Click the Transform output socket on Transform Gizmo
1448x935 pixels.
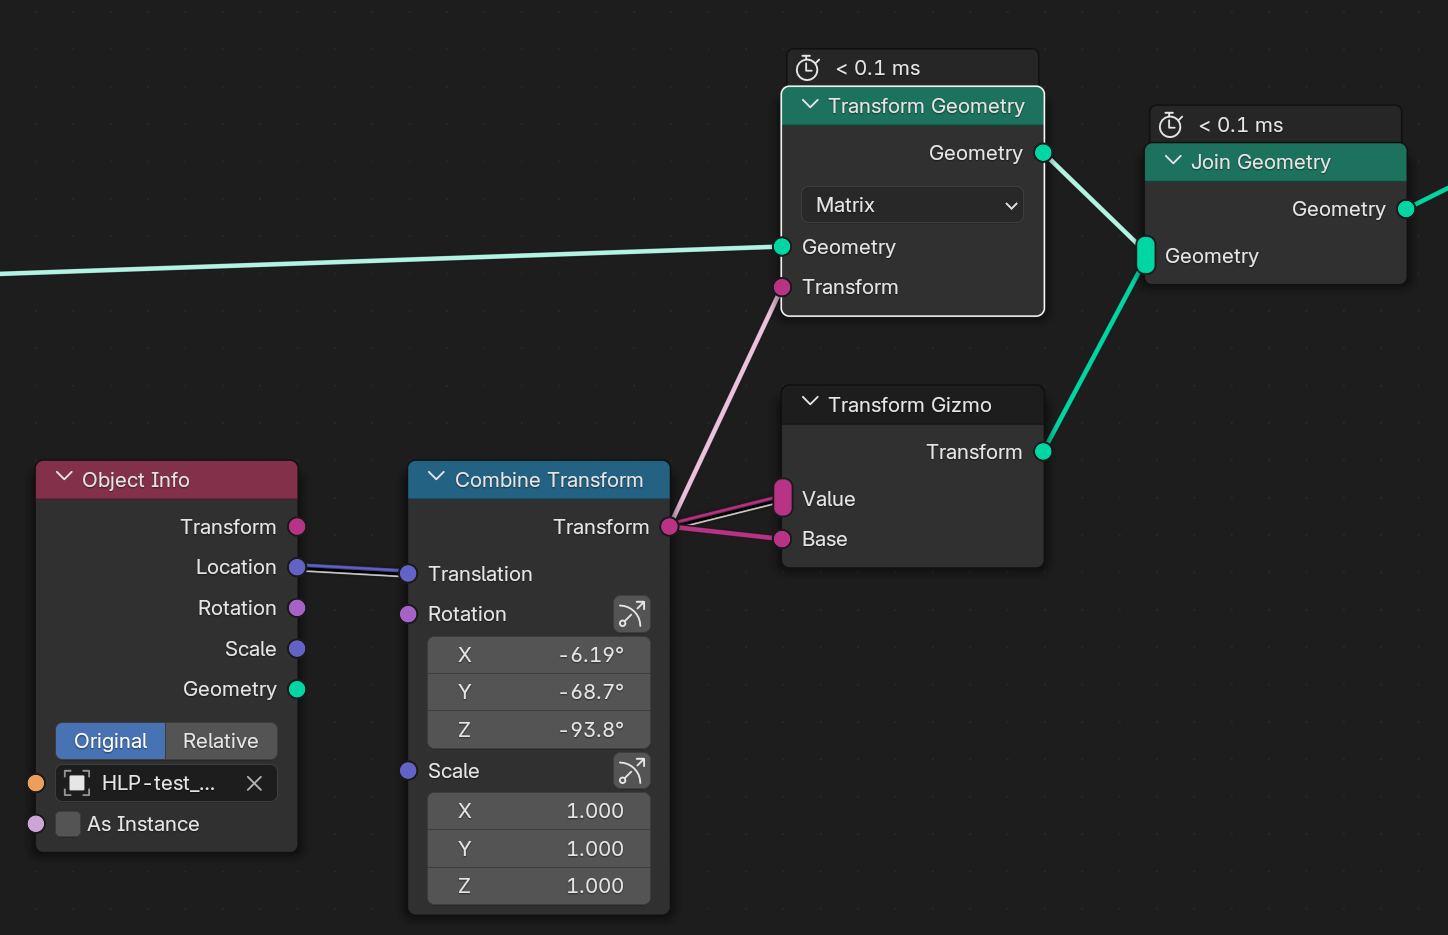point(1043,452)
